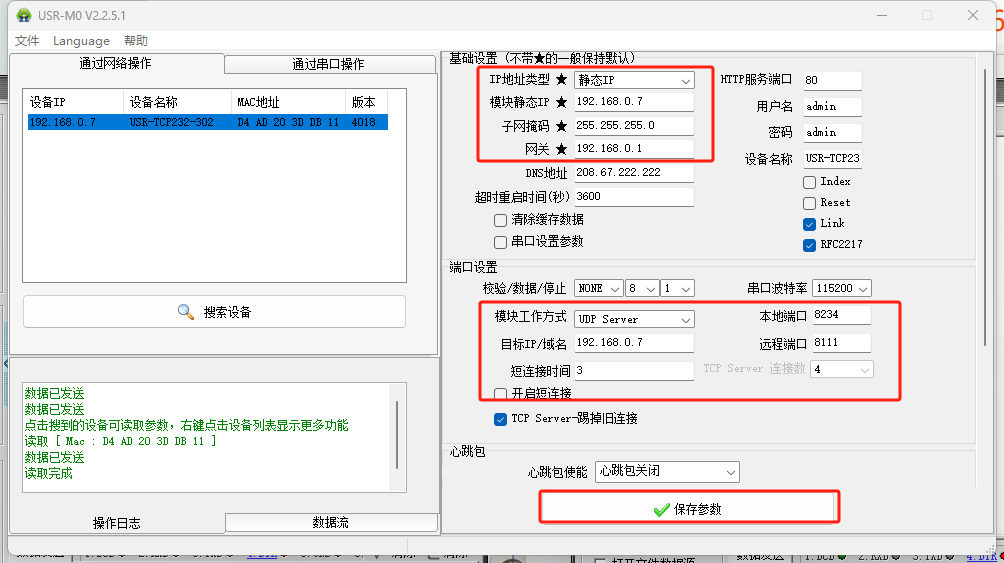Viewport: 1004px width, 563px height.
Task: Enable the 开启短连接 checkbox
Action: click(x=501, y=393)
